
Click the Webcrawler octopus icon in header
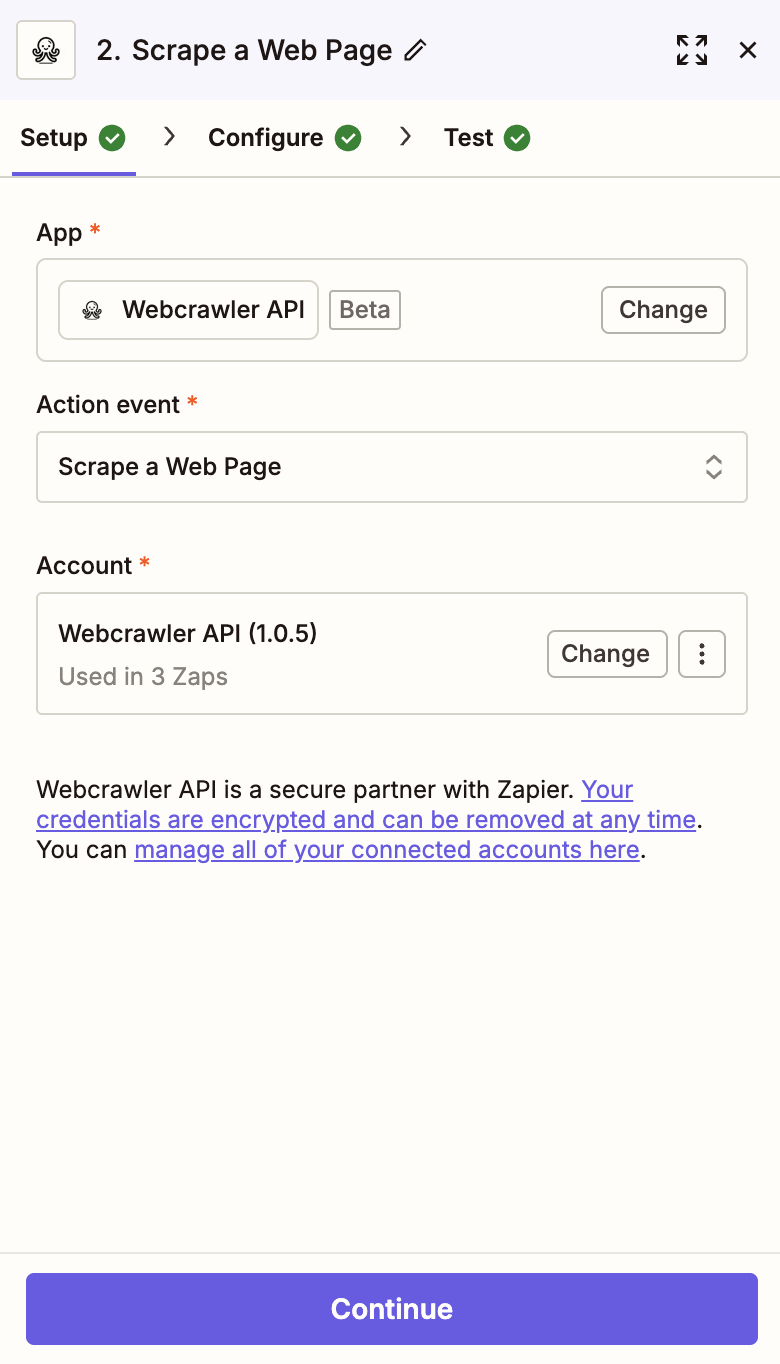coord(46,50)
